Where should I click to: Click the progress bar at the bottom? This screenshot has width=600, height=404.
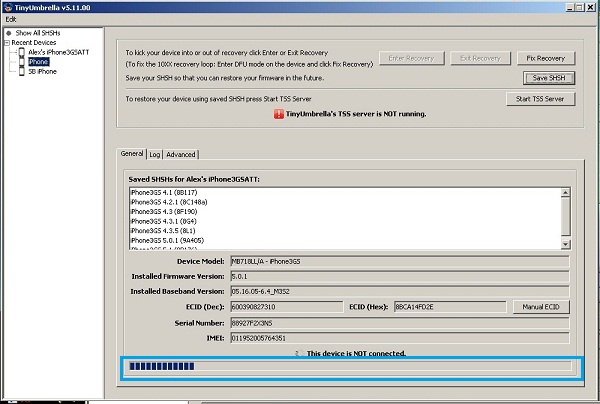click(350, 367)
